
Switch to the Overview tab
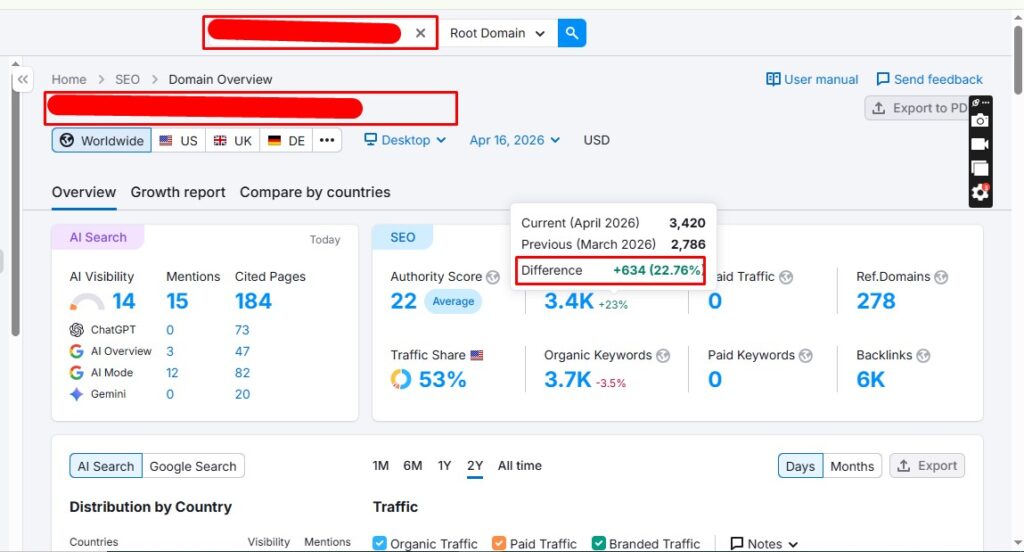[x=84, y=192]
